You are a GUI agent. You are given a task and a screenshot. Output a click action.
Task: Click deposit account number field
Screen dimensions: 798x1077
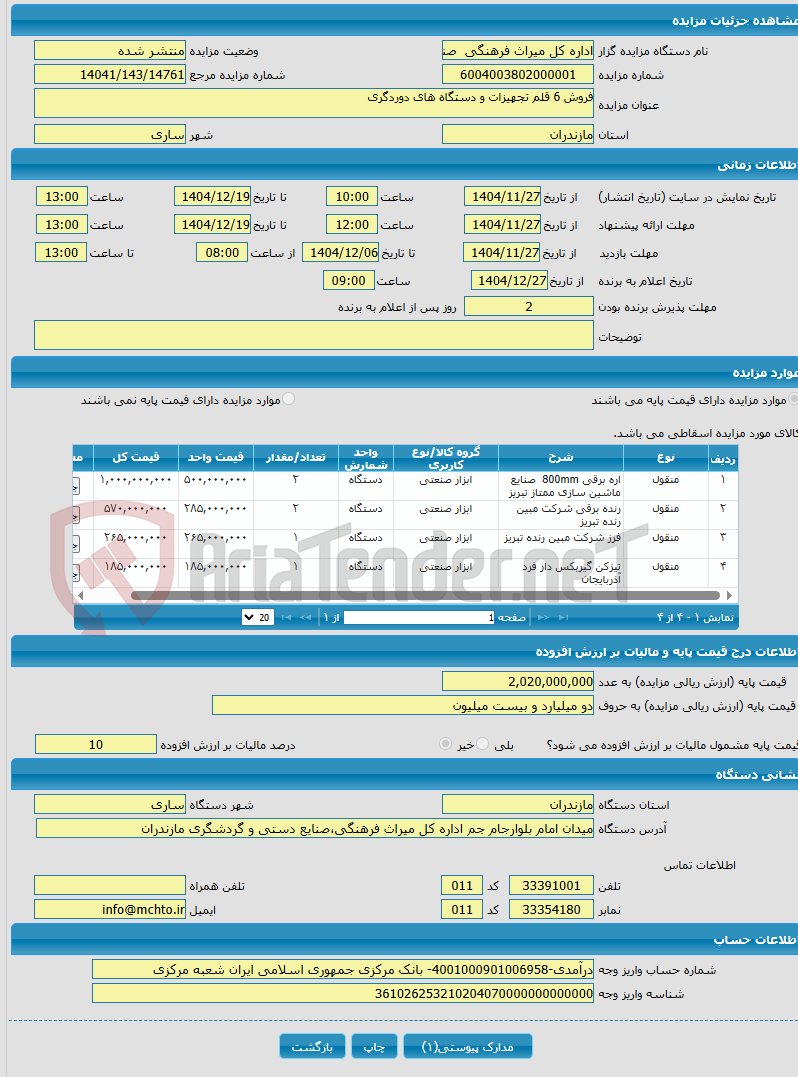[x=343, y=969]
